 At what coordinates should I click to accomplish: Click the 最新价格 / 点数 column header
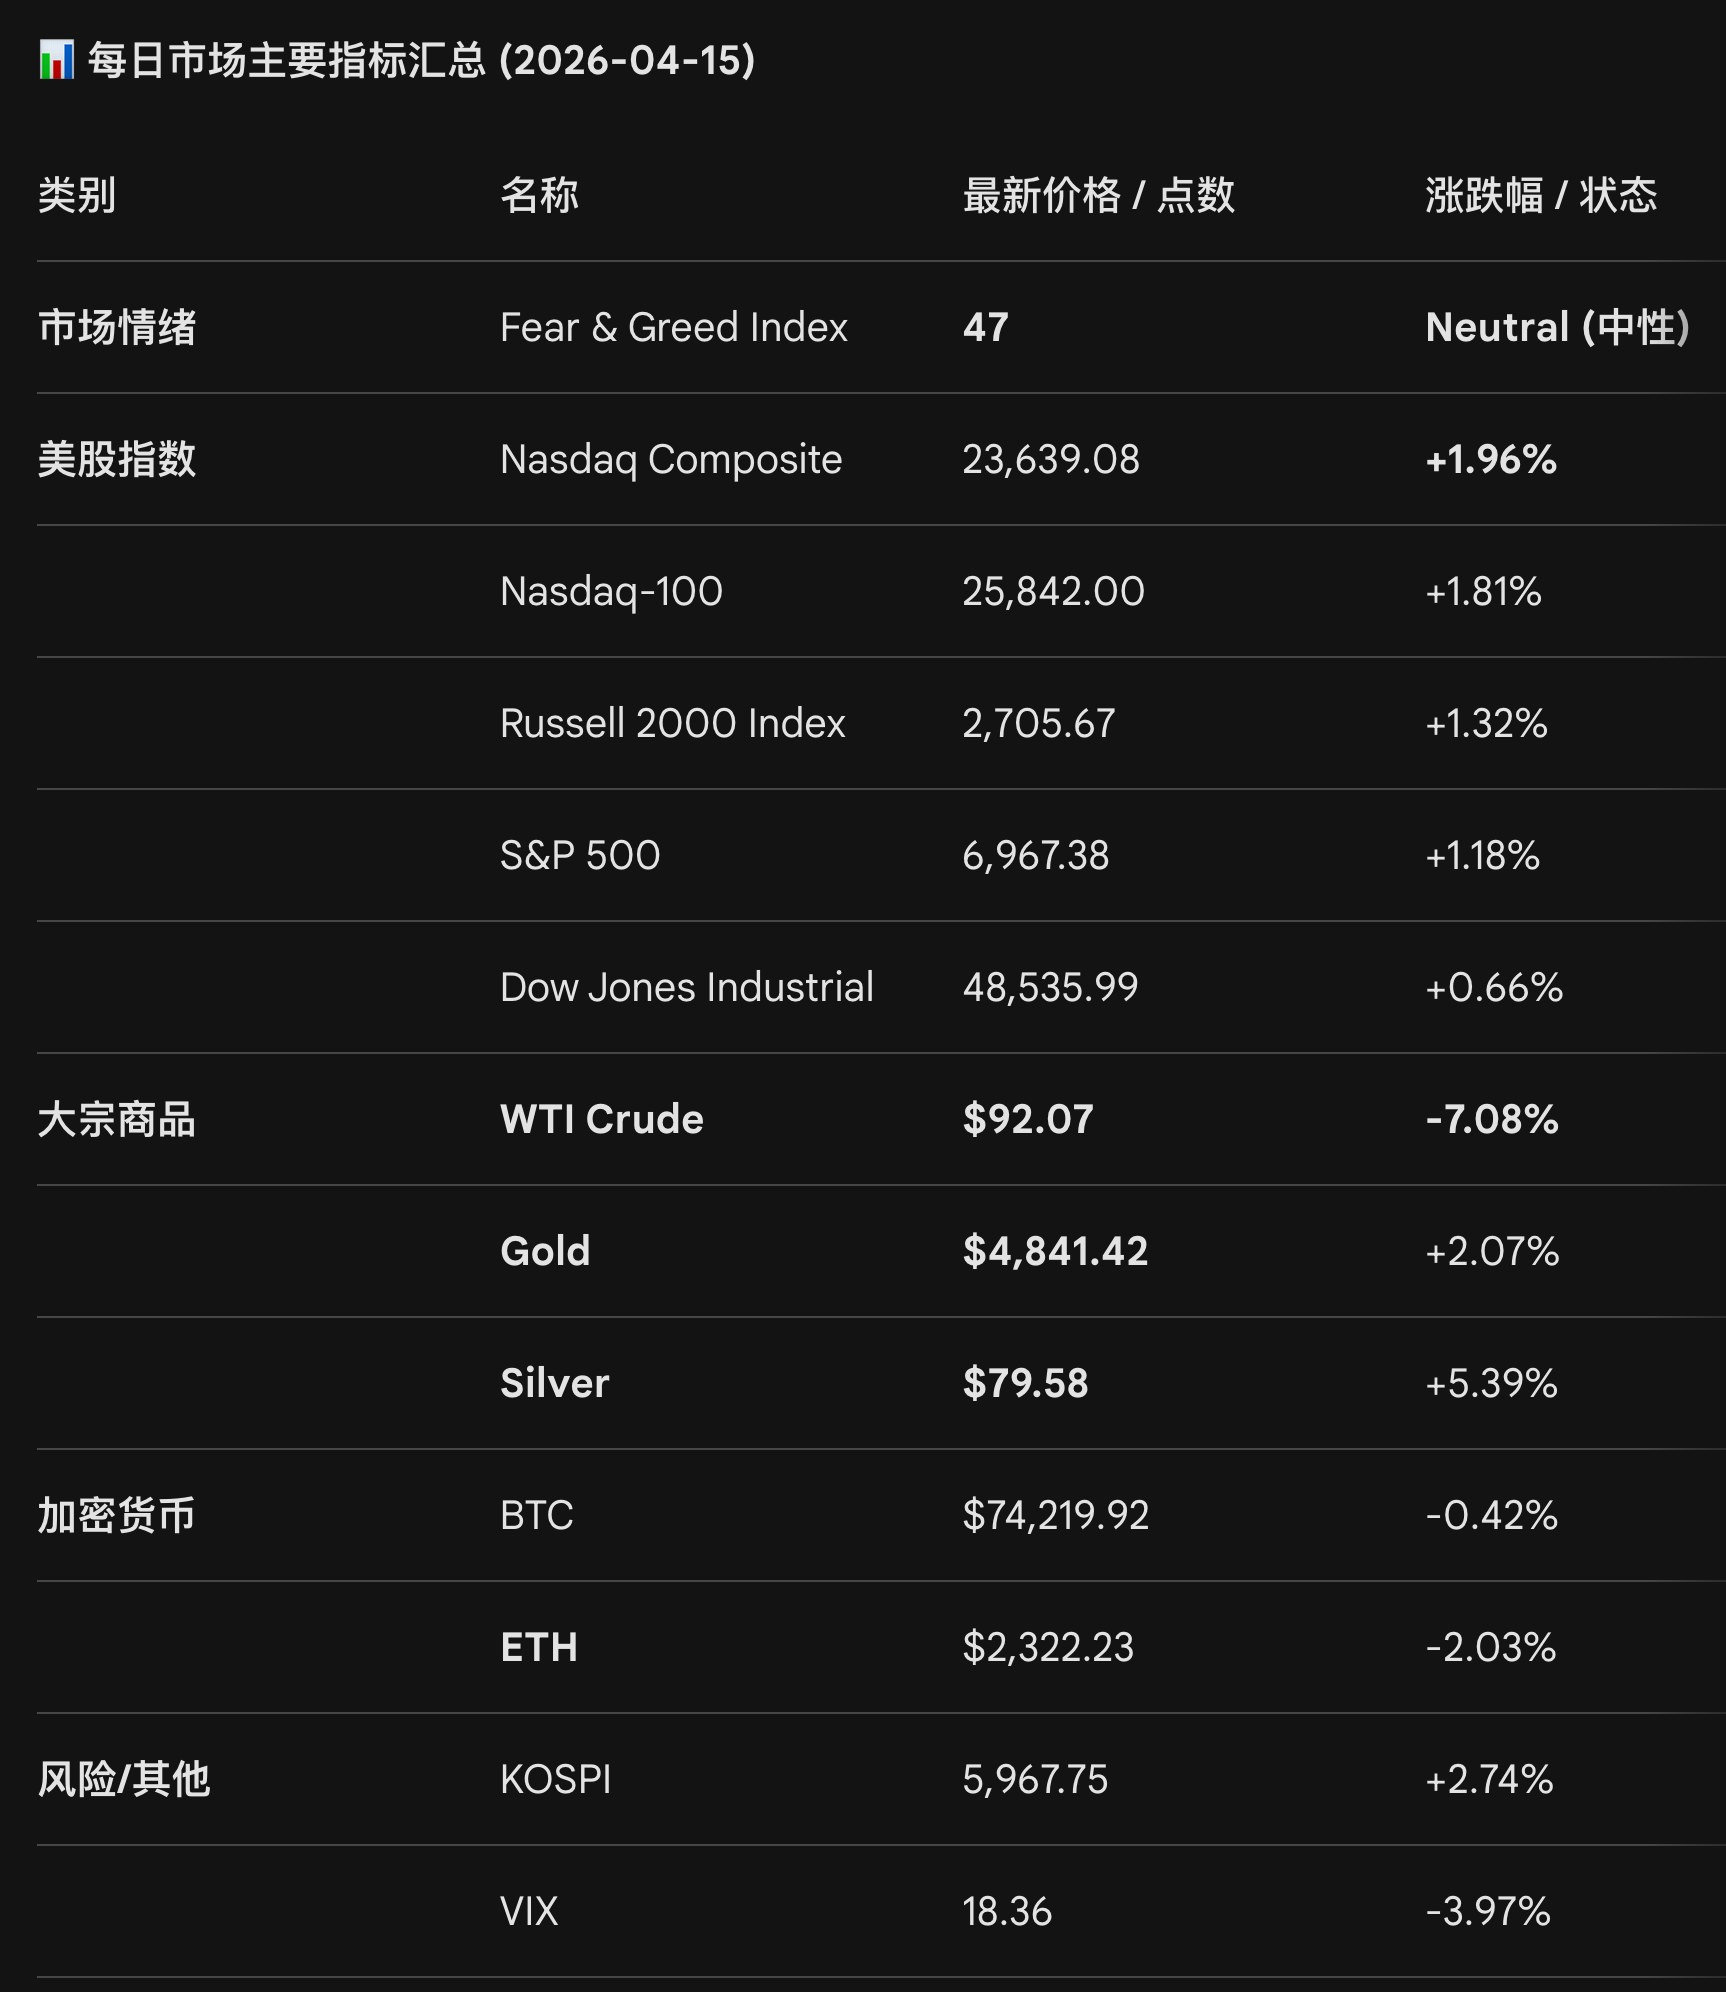point(1099,195)
